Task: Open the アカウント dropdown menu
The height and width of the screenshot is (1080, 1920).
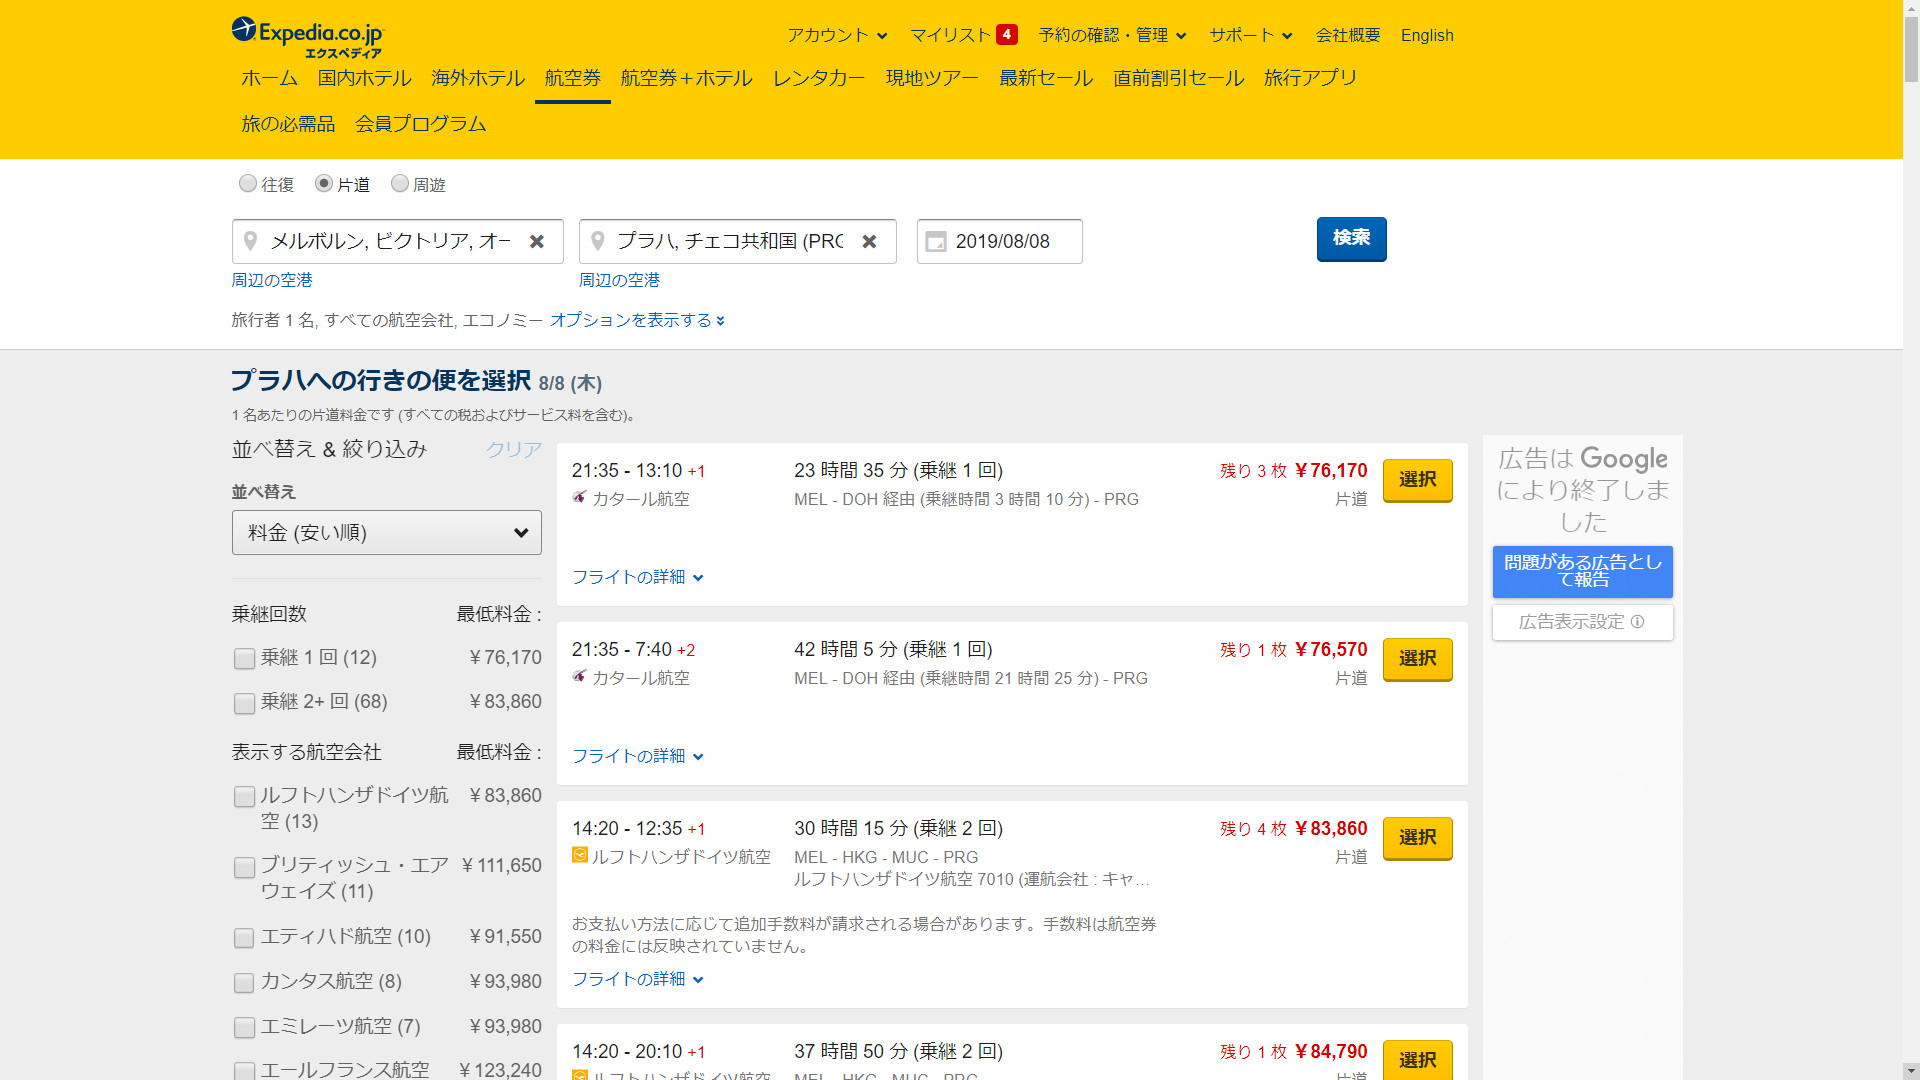Action: (x=836, y=35)
